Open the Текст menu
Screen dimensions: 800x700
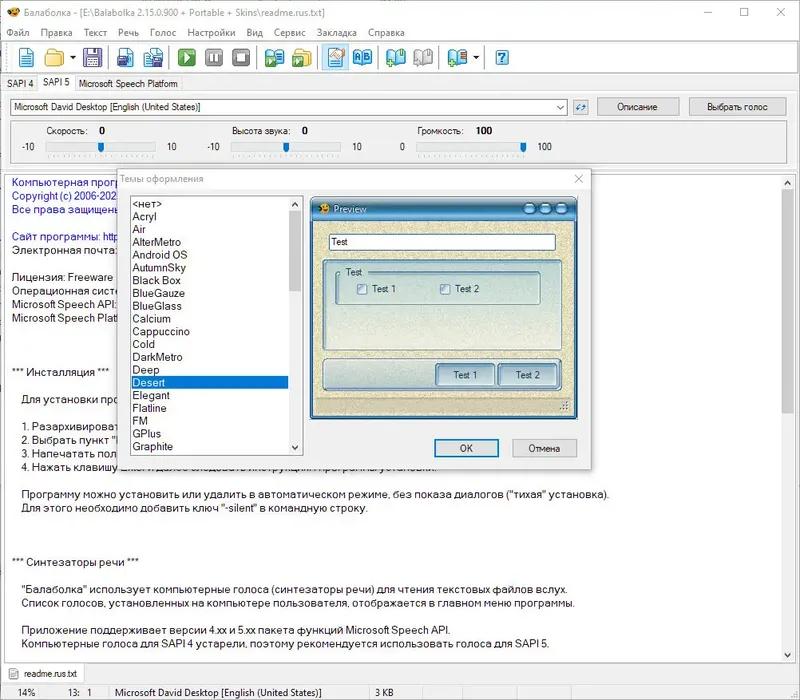95,33
